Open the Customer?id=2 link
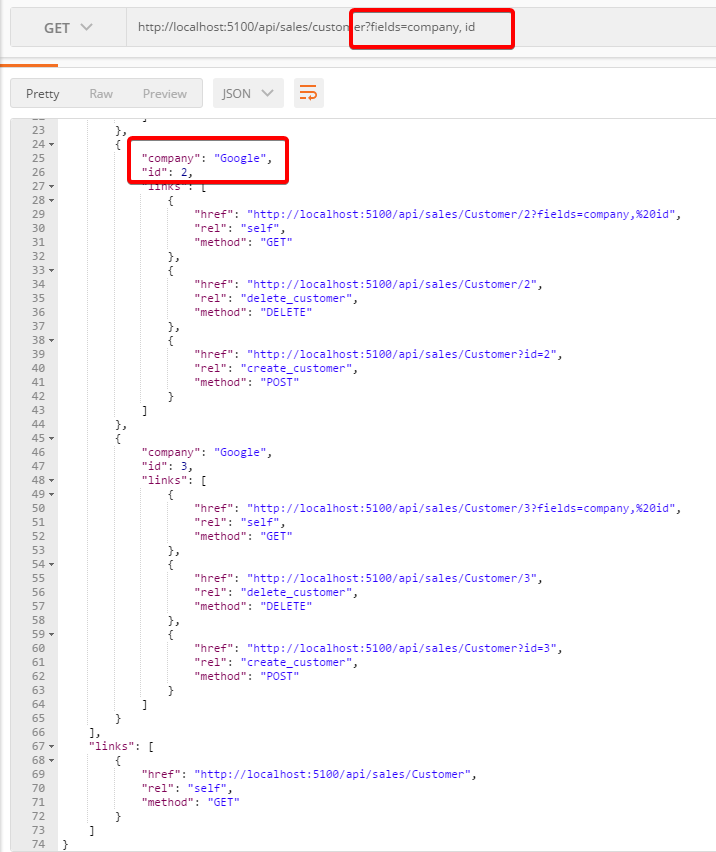 (x=401, y=354)
